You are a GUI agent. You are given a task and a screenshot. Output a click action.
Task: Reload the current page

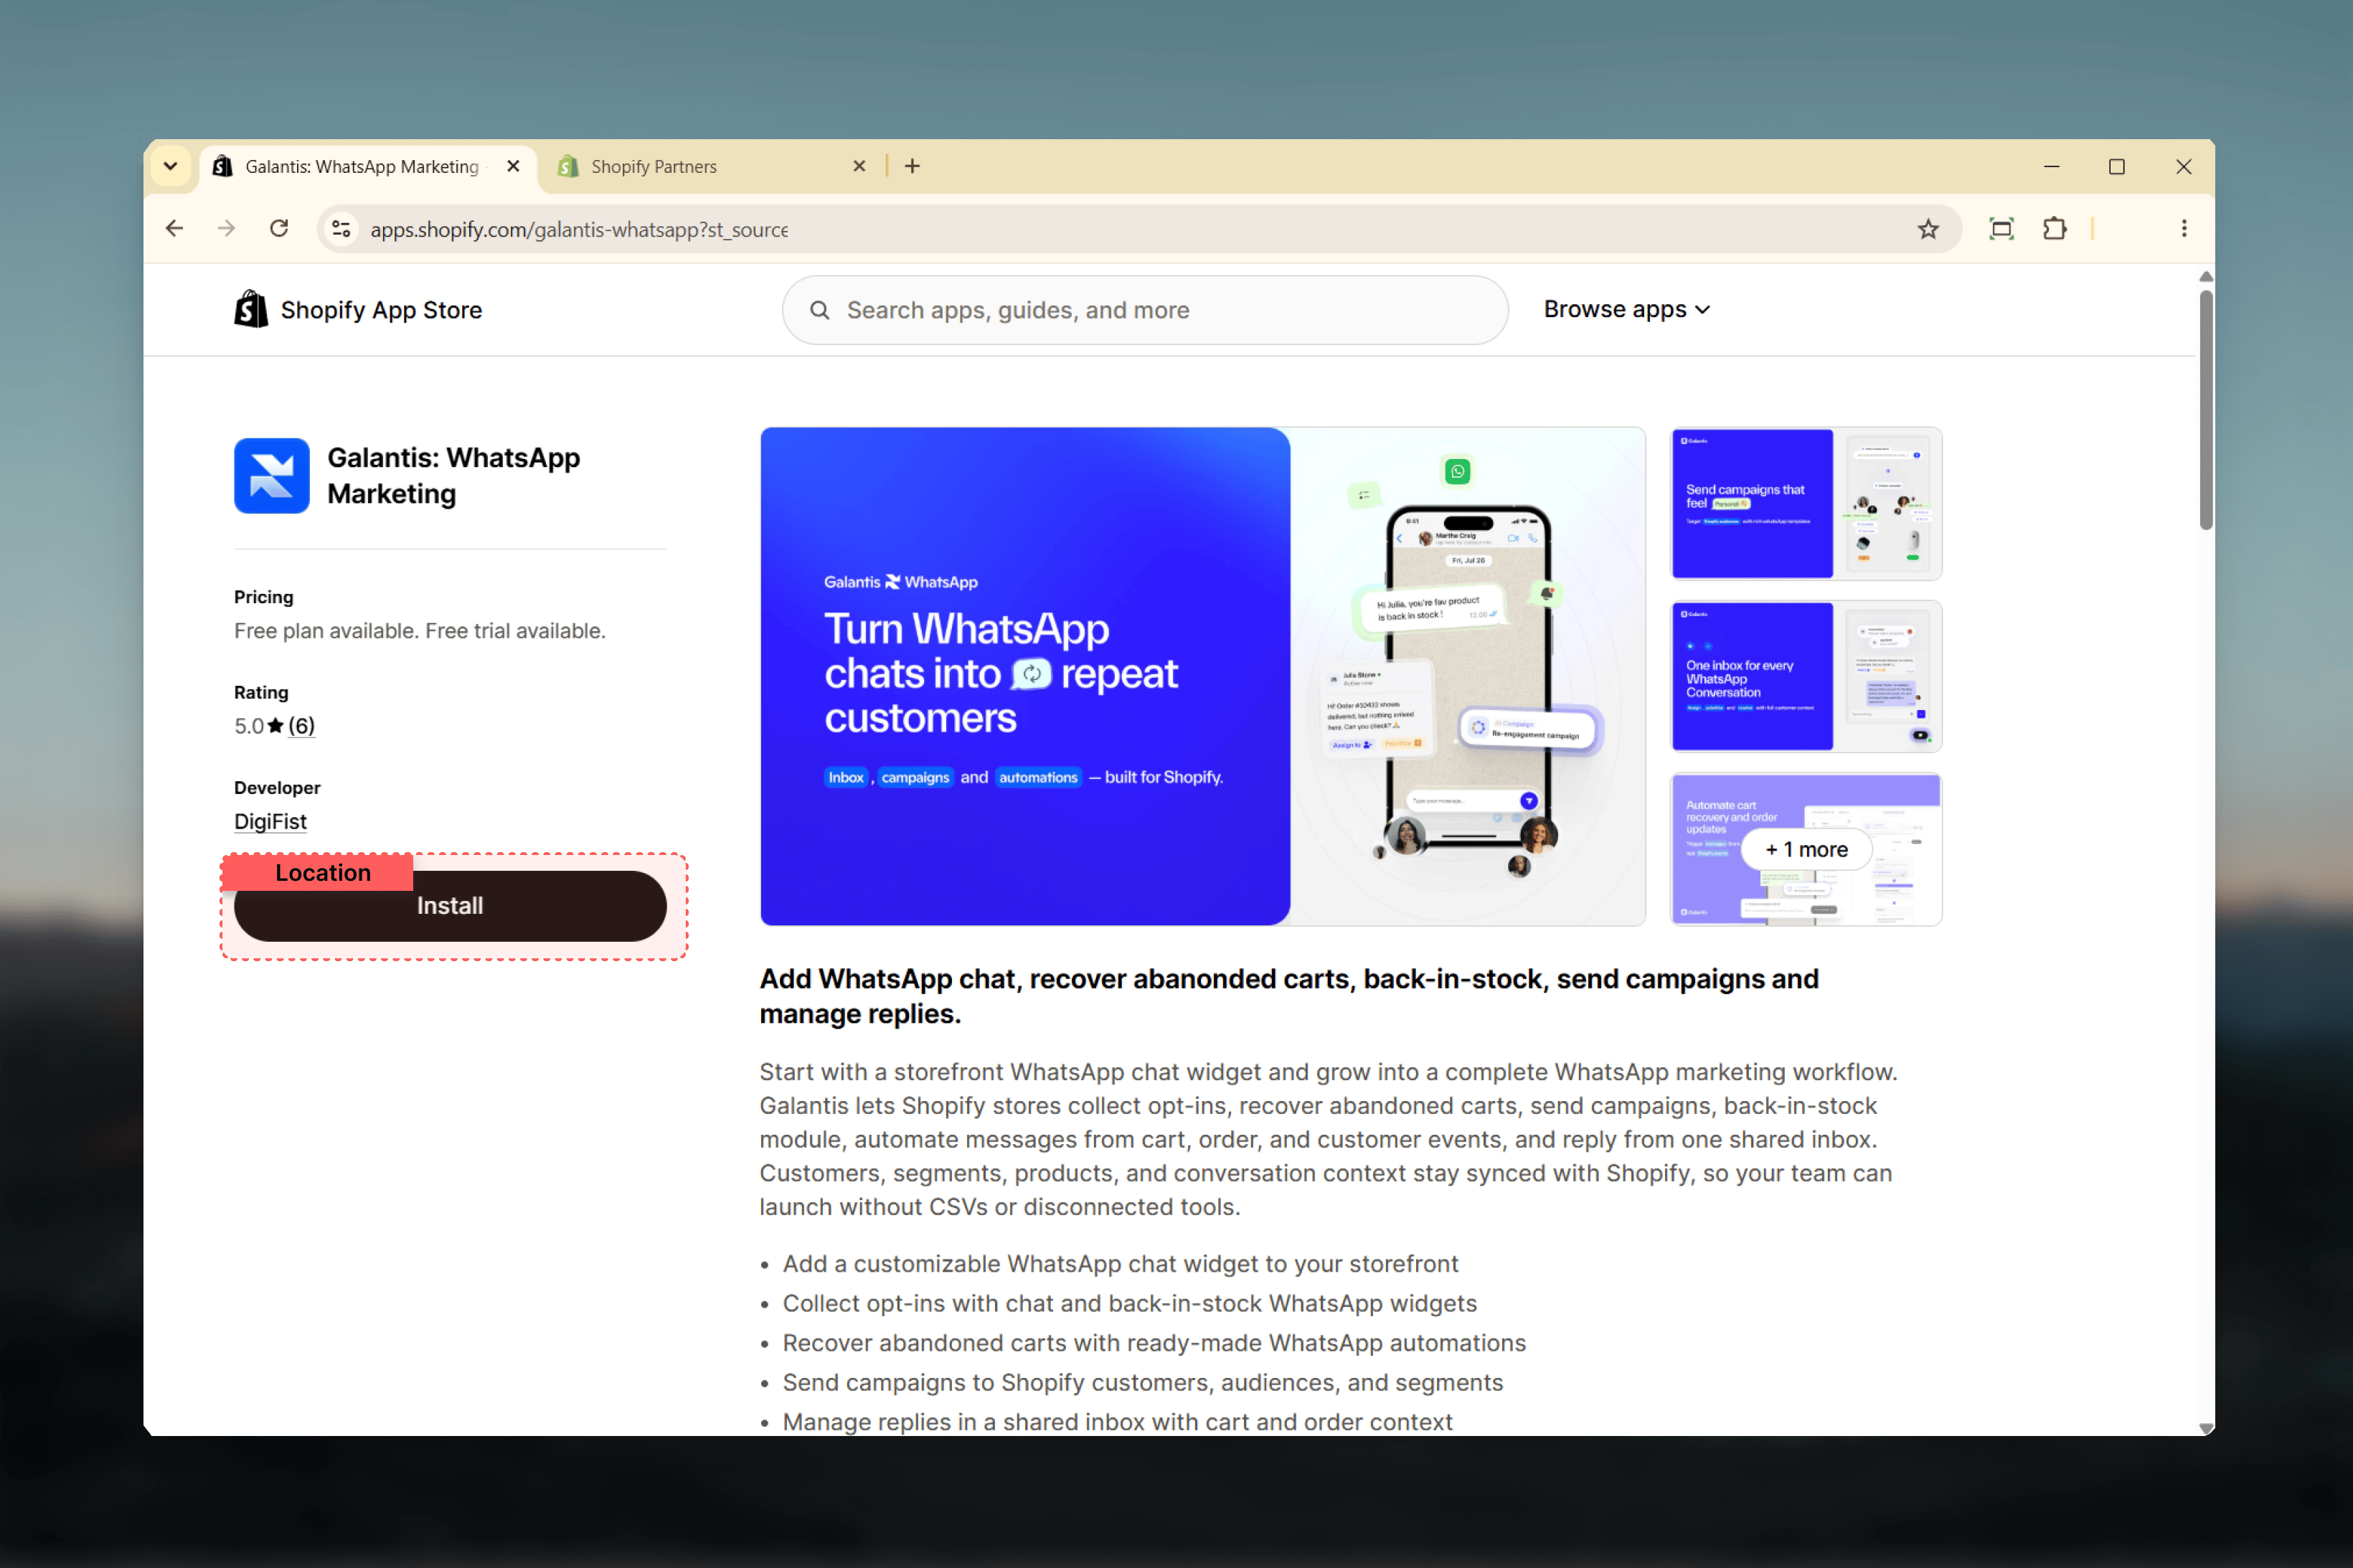[279, 229]
